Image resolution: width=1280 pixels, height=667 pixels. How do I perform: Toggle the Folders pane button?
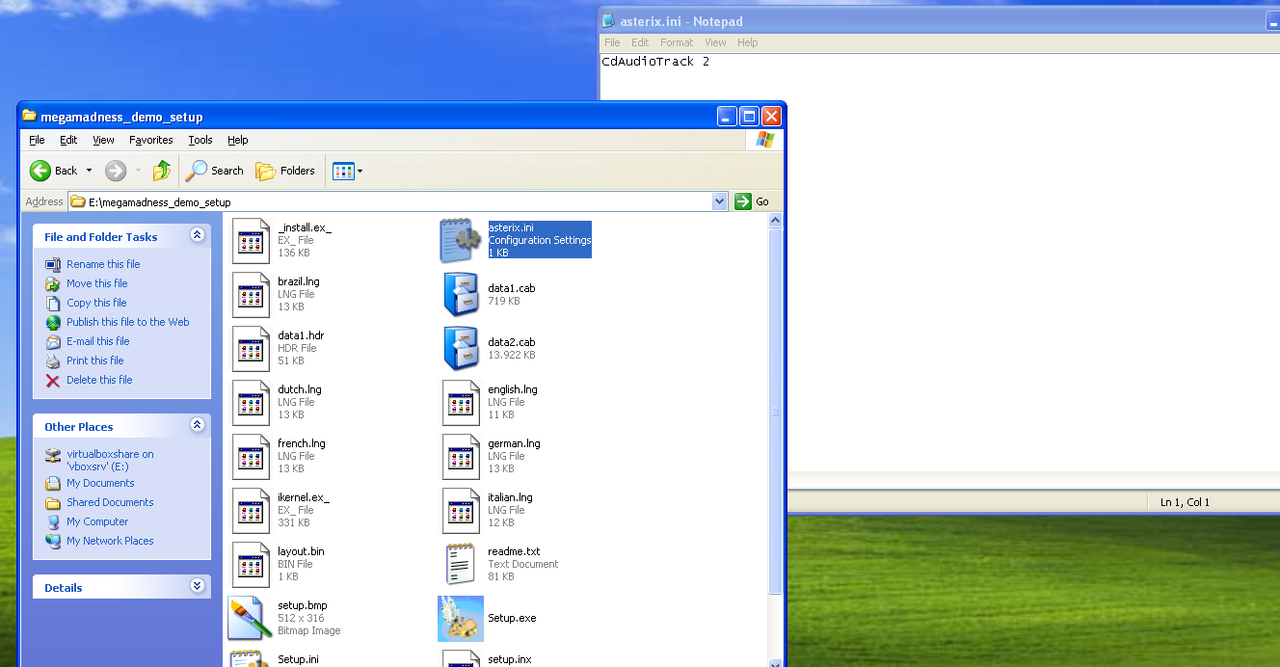pos(286,171)
